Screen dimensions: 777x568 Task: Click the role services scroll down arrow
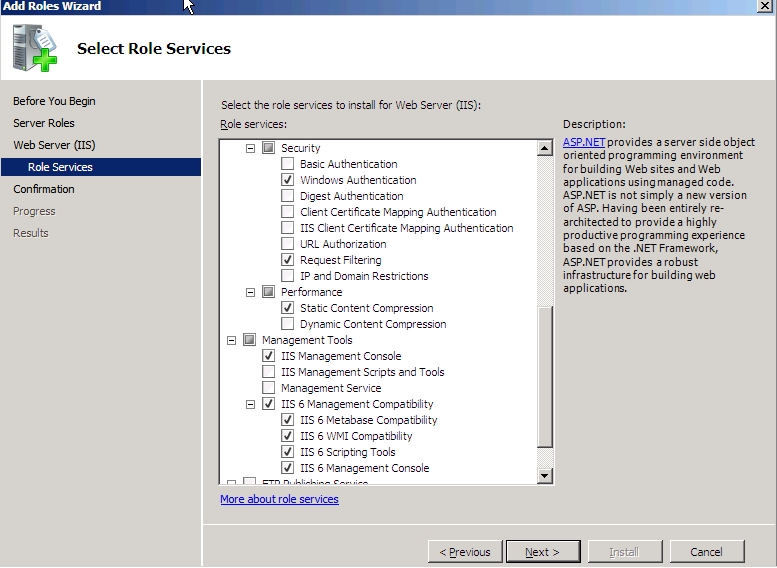(545, 476)
